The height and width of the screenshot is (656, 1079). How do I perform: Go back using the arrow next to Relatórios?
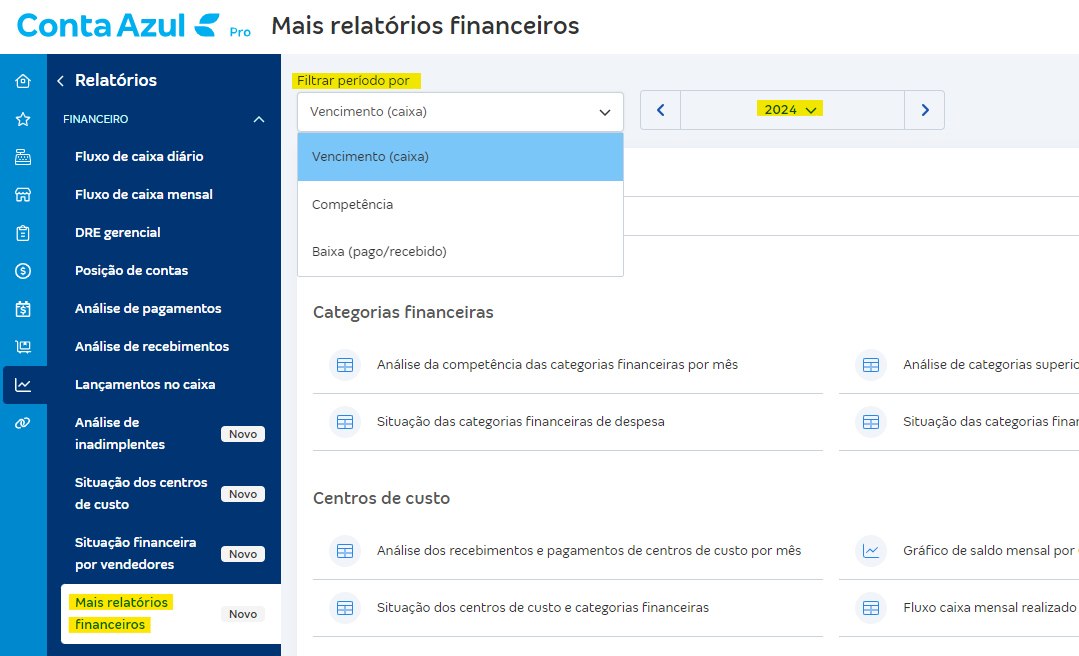point(61,81)
